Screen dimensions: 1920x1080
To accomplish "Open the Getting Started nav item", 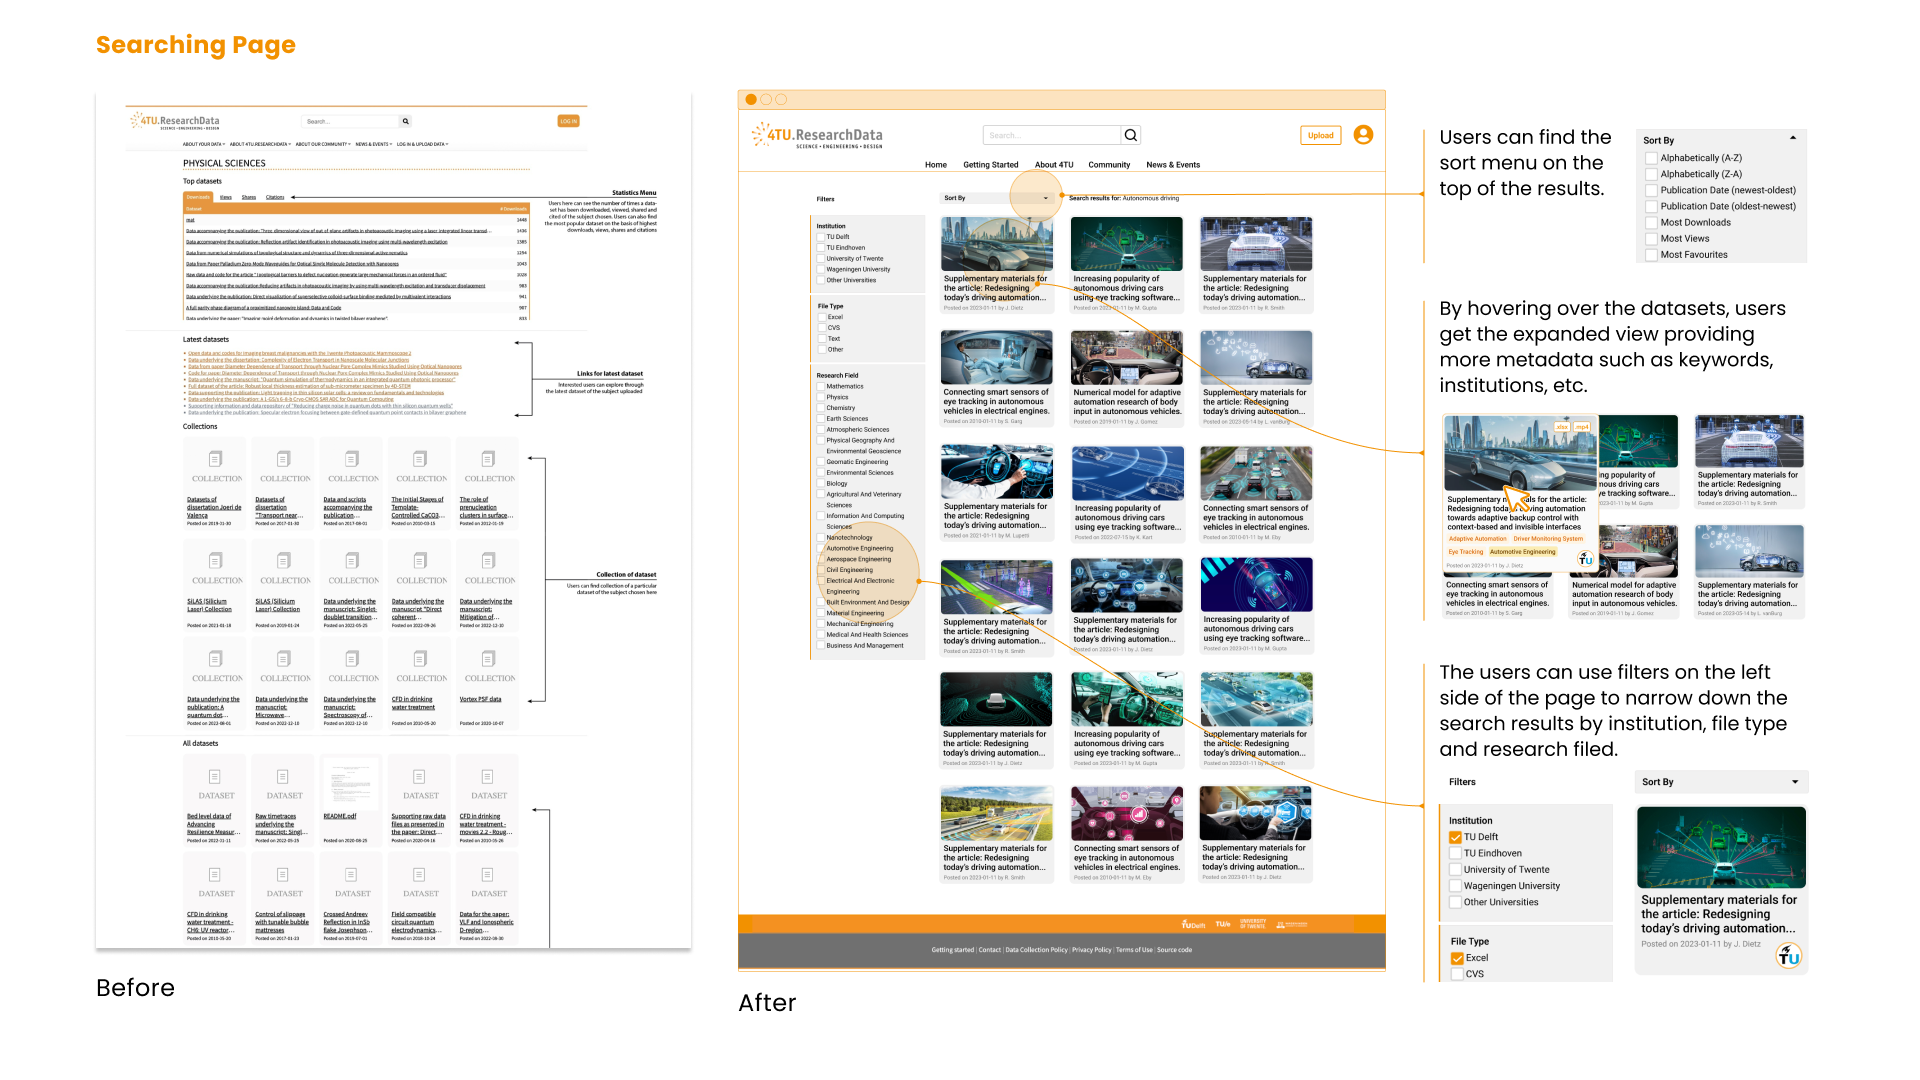I will pos(990,165).
